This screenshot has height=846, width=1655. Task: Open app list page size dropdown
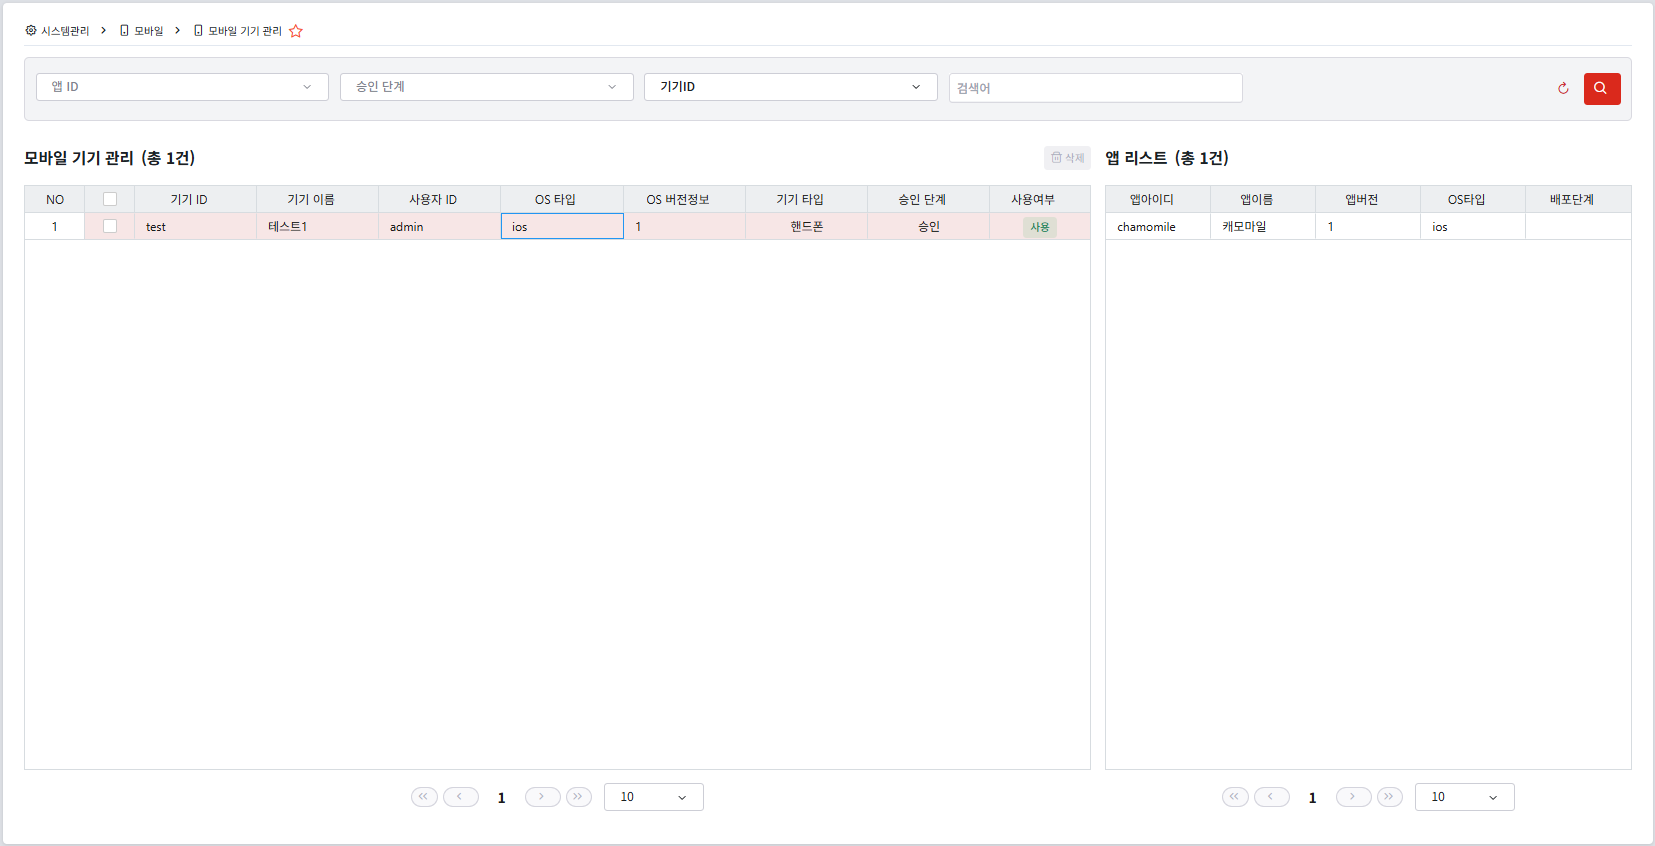(x=1464, y=797)
